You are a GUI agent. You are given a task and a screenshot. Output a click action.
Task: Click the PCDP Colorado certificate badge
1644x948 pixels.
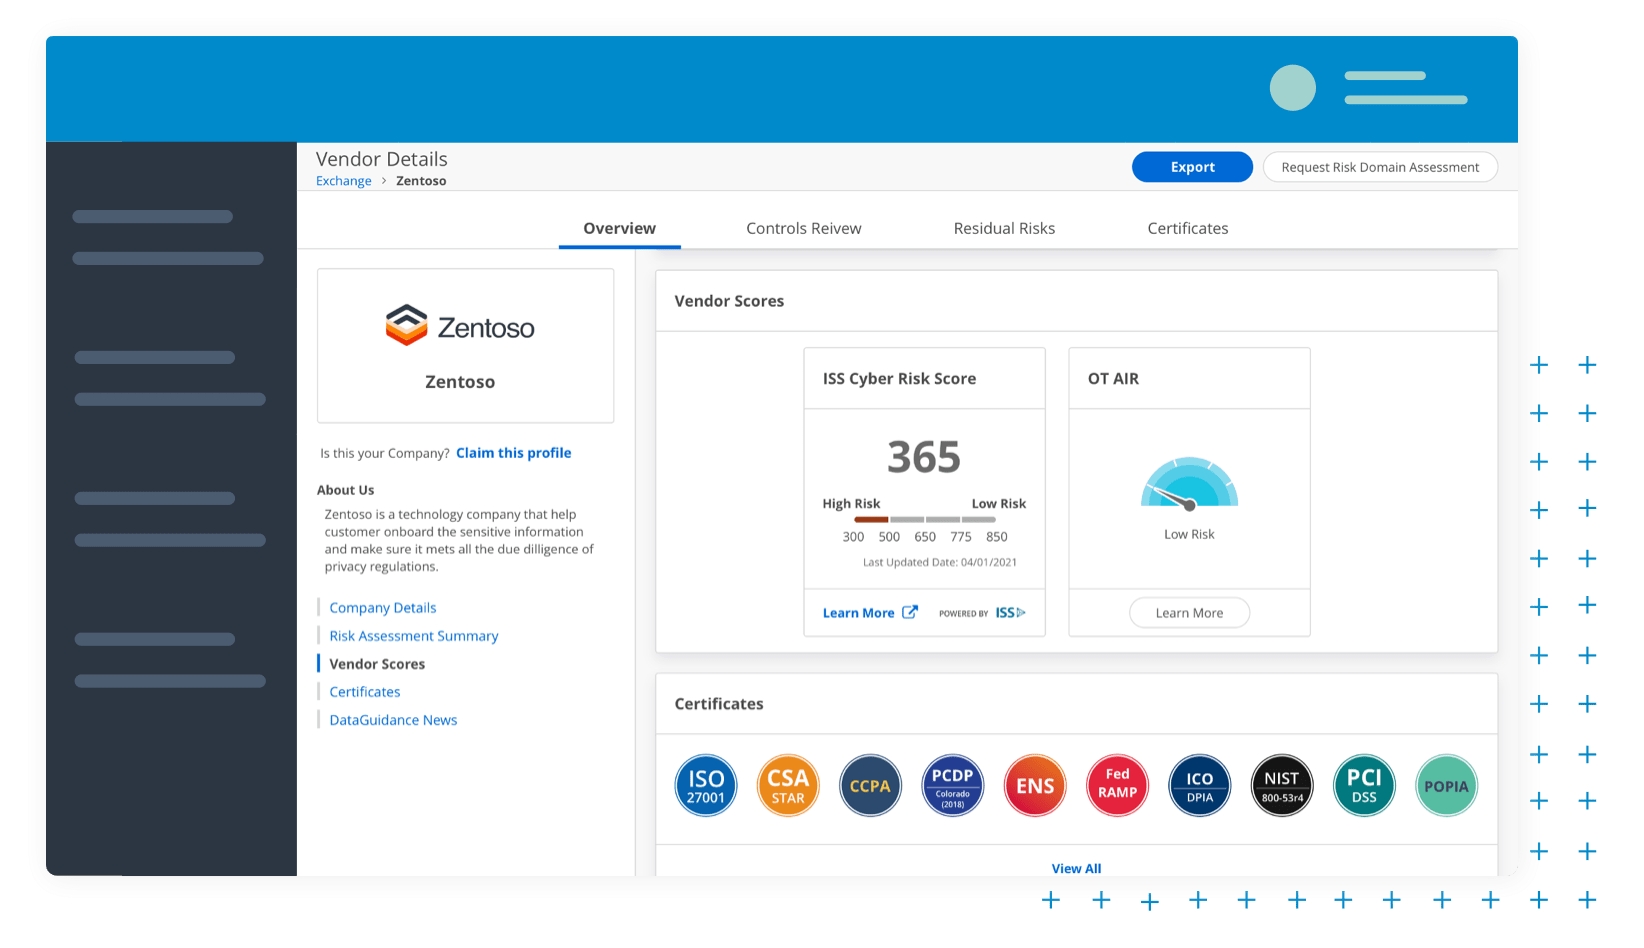click(x=953, y=786)
